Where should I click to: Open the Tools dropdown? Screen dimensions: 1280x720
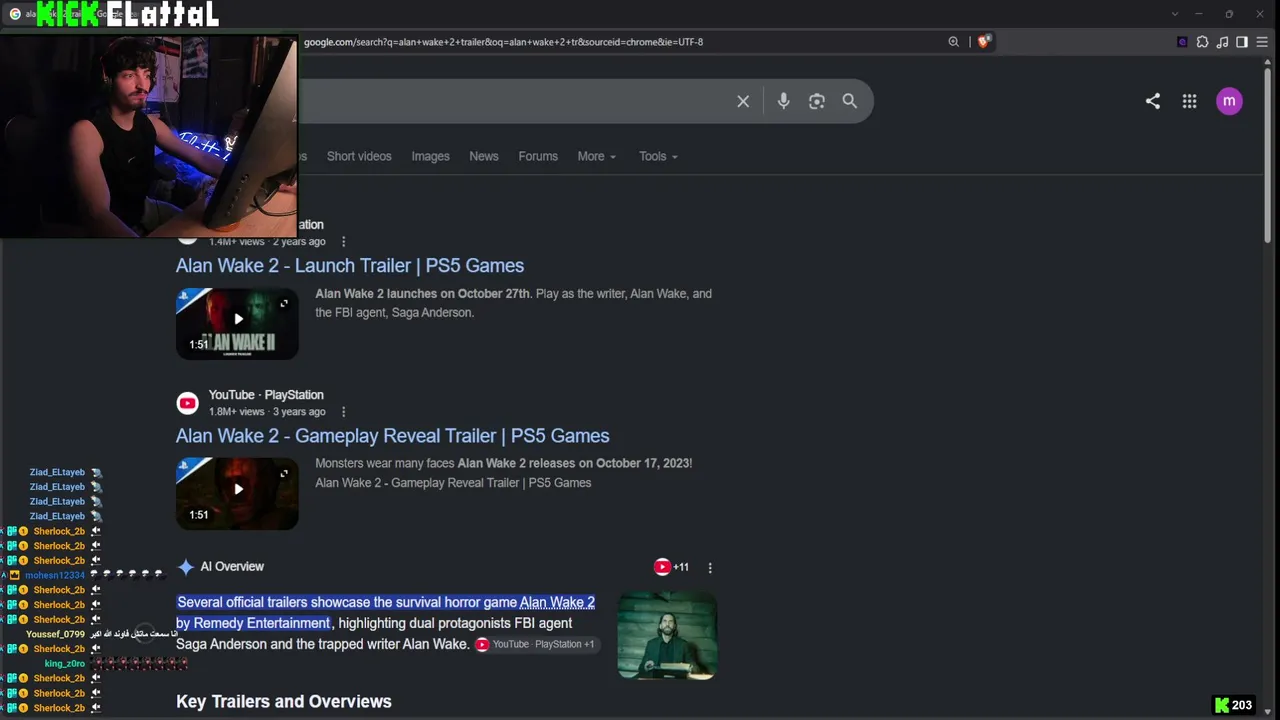658,156
